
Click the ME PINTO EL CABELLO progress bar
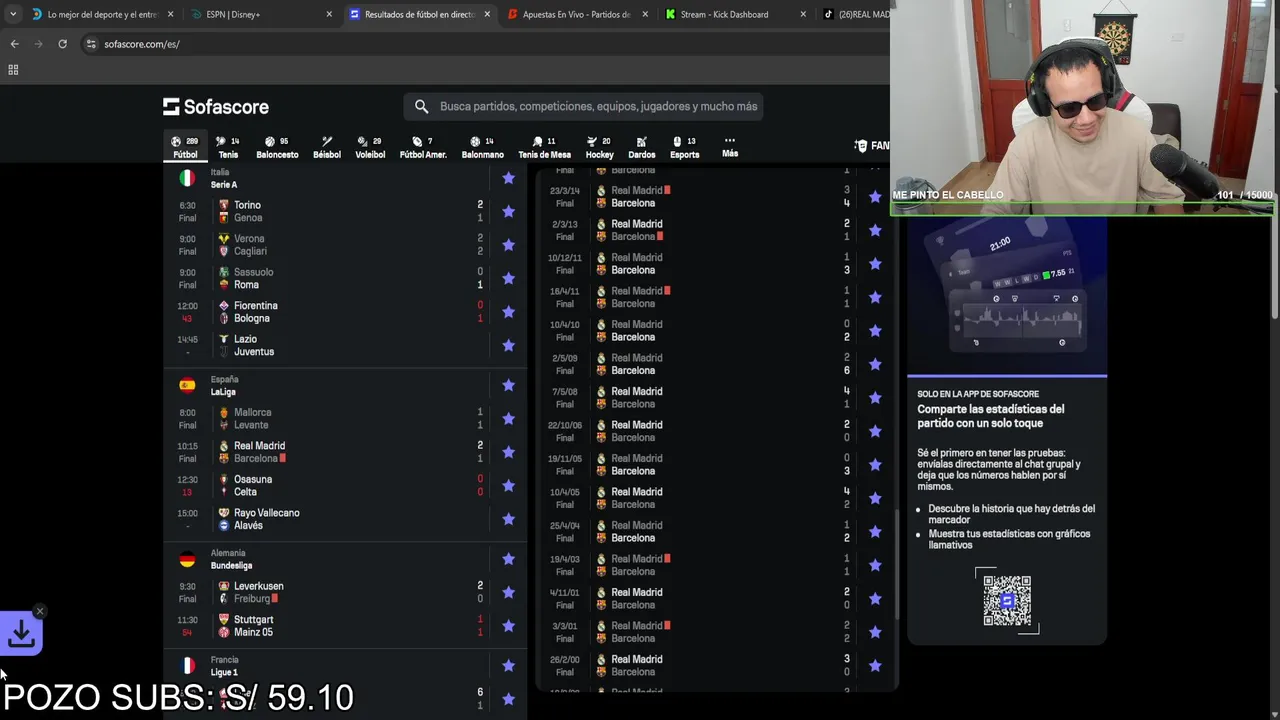point(1082,211)
